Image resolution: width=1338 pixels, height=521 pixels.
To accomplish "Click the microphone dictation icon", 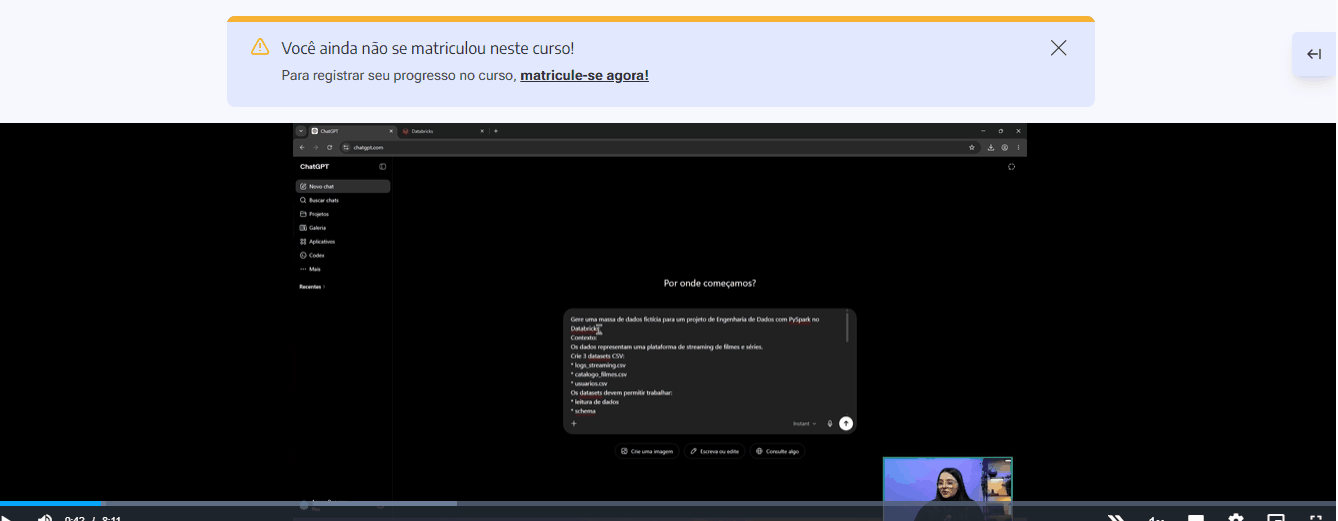I will click(x=830, y=423).
